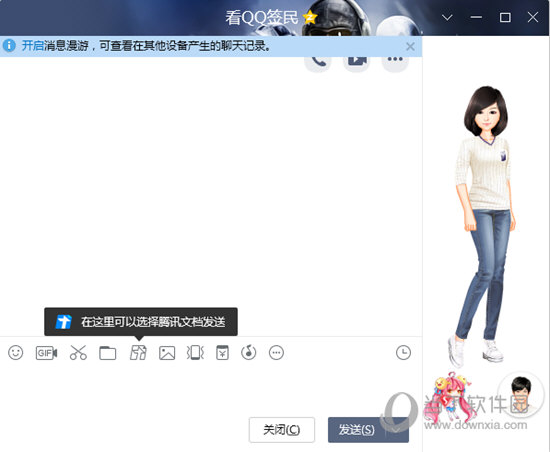Open the red packet yen icon
The width and height of the screenshot is (550, 452).
[x=222, y=353]
